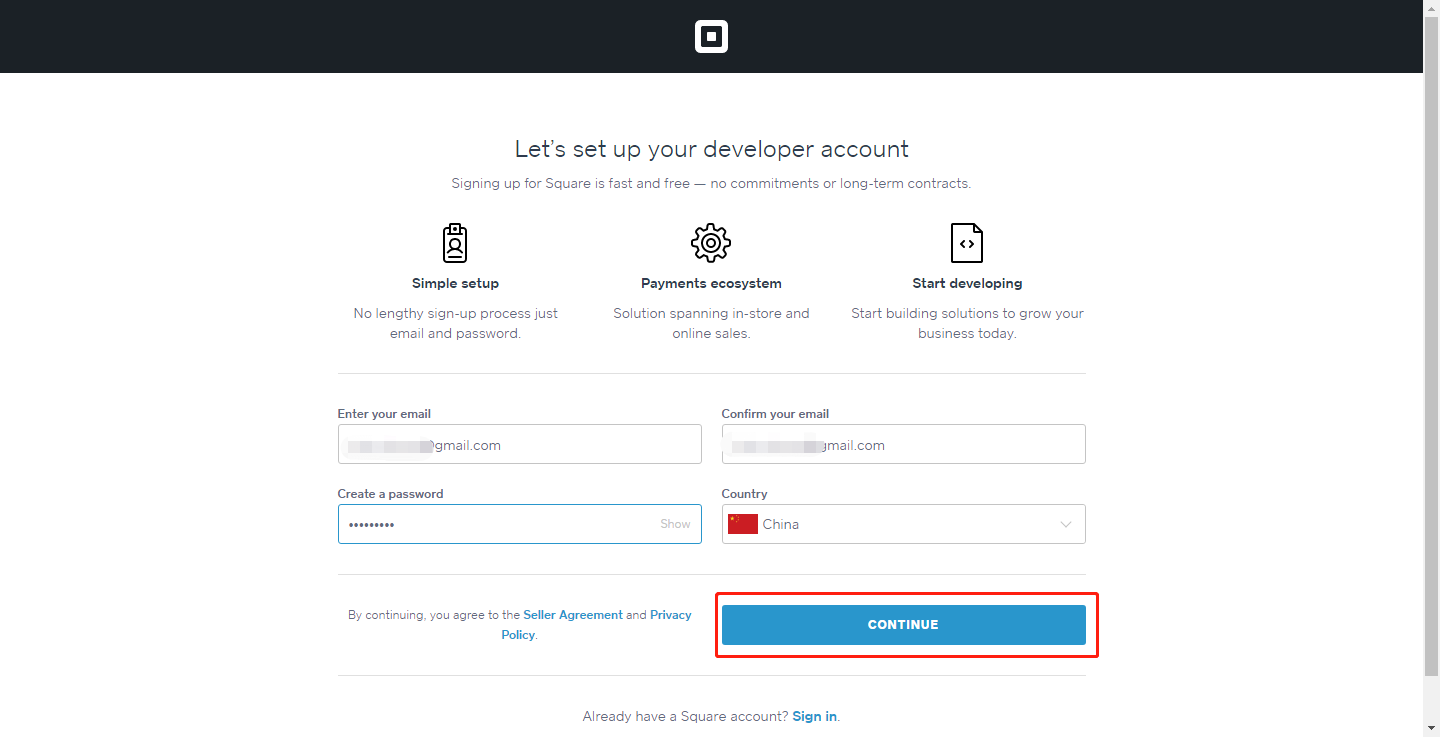Click the Create a password label
This screenshot has height=737, width=1440.
390,494
